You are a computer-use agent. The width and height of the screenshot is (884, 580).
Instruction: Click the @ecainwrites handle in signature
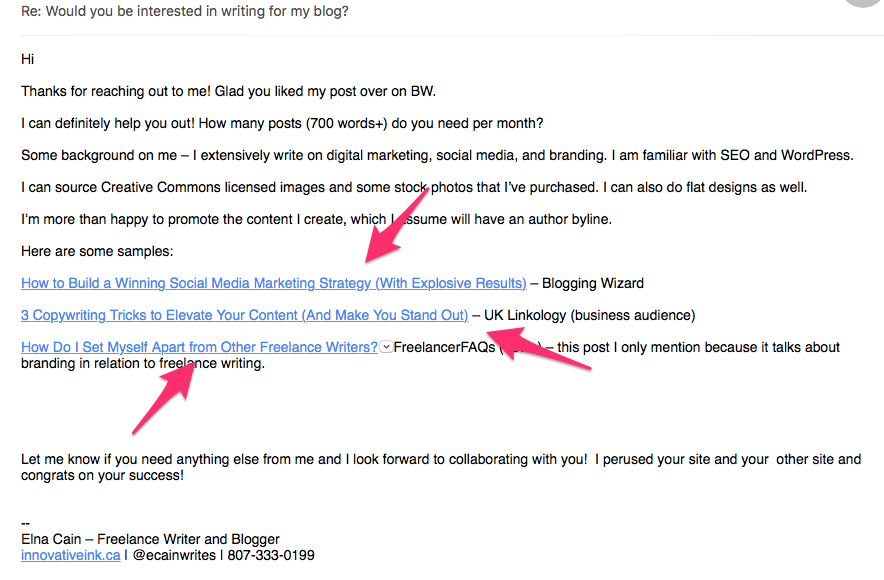coord(174,555)
